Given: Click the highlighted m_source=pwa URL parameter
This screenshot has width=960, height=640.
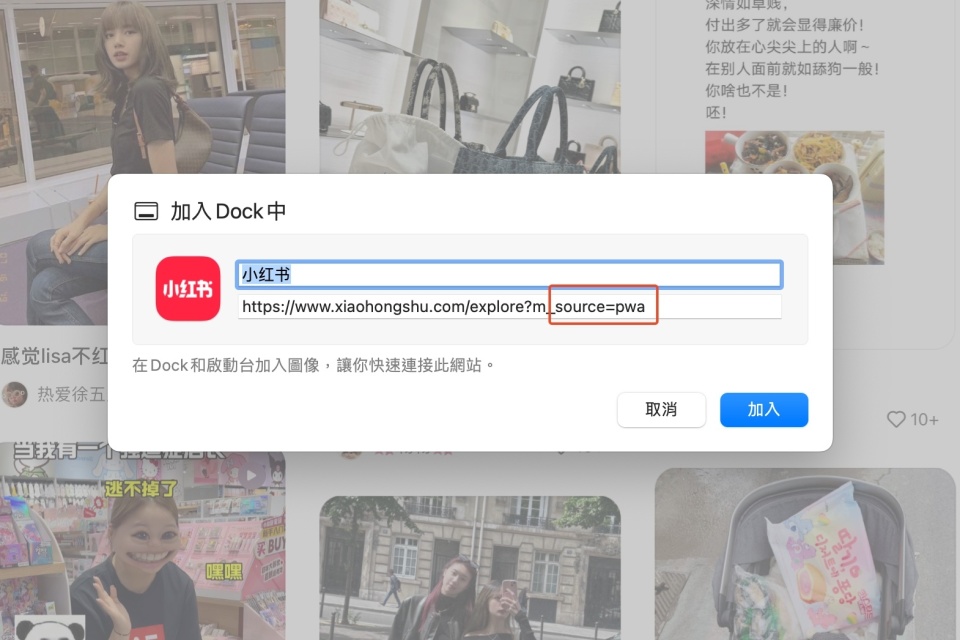Looking at the screenshot, I should point(601,307).
